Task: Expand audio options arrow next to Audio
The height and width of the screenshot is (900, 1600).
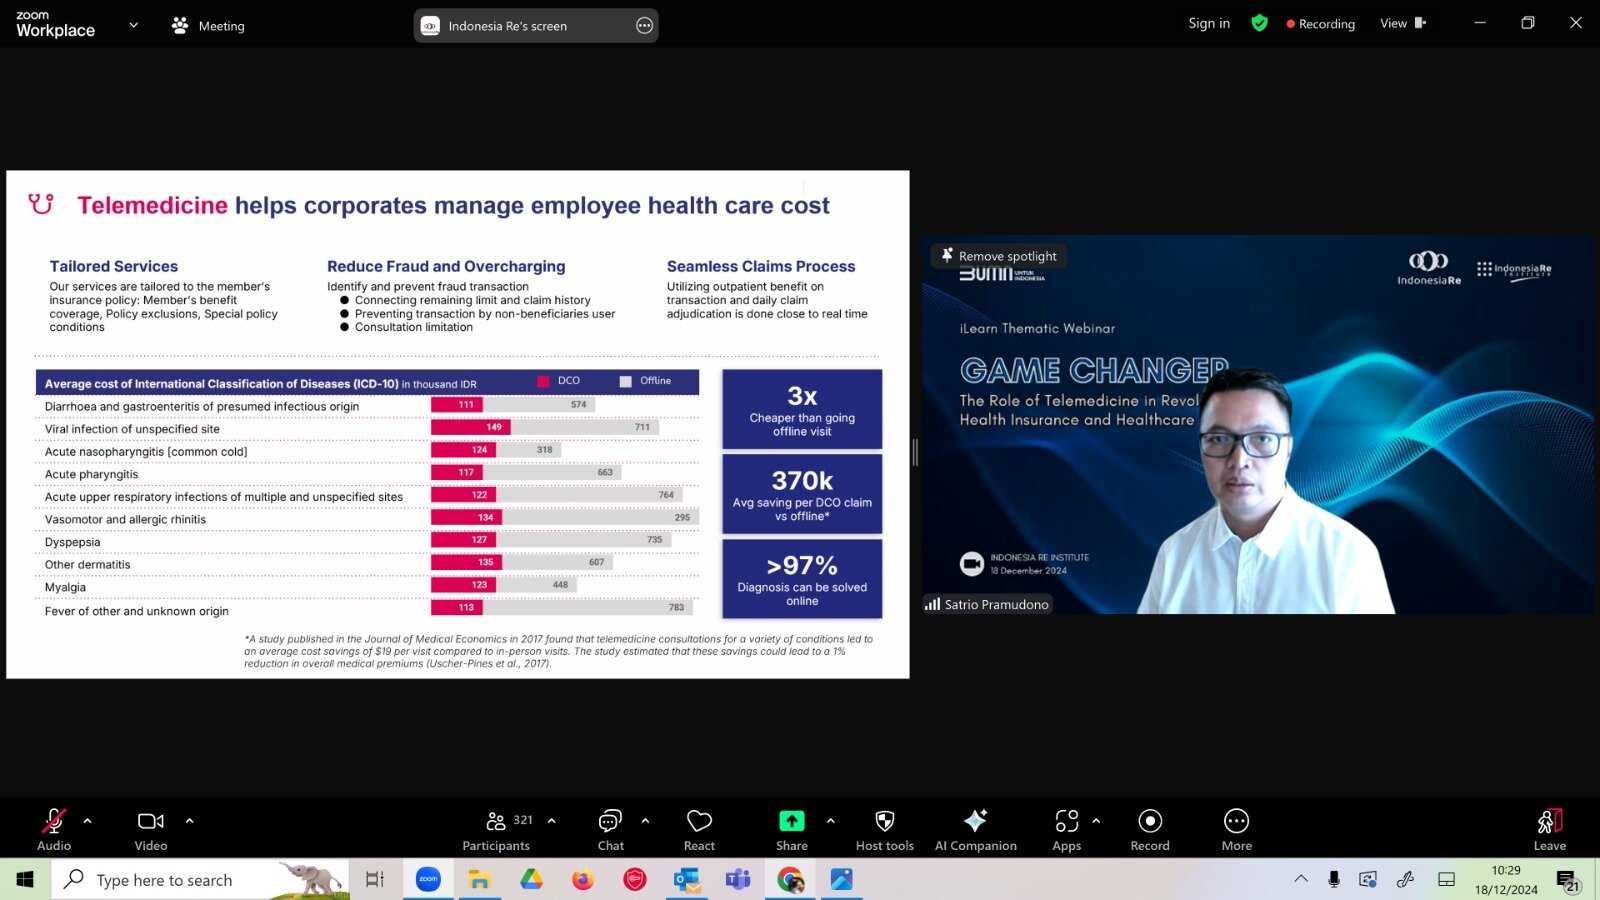Action: [87, 821]
